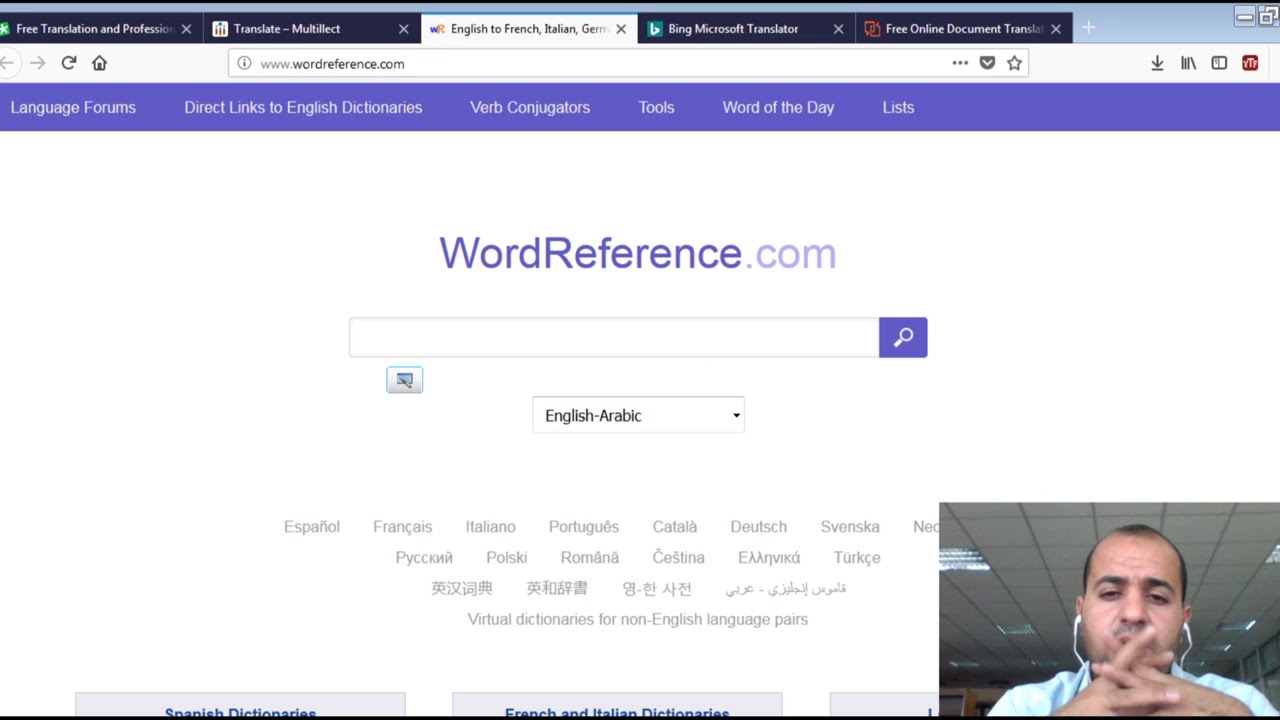The height and width of the screenshot is (720, 1280).
Task: Open Virtual dictionaries for non-English language pairs
Action: (638, 620)
